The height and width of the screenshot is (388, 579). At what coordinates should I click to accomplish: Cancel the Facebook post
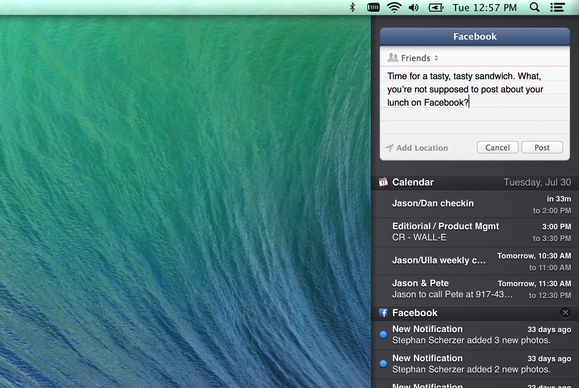point(497,147)
